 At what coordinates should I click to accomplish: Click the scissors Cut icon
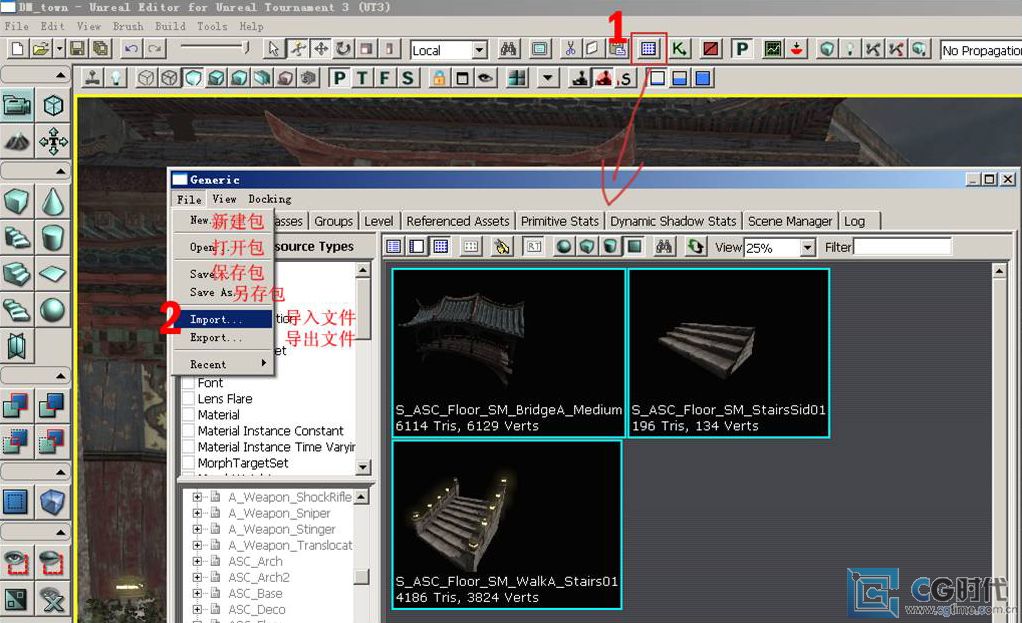click(570, 49)
